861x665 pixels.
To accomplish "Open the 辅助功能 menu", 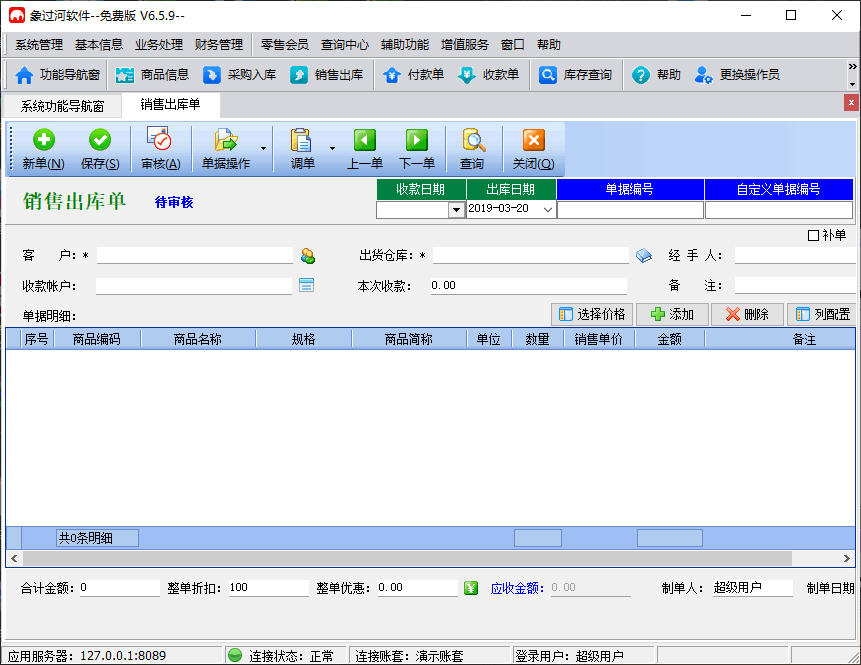I will (x=405, y=45).
